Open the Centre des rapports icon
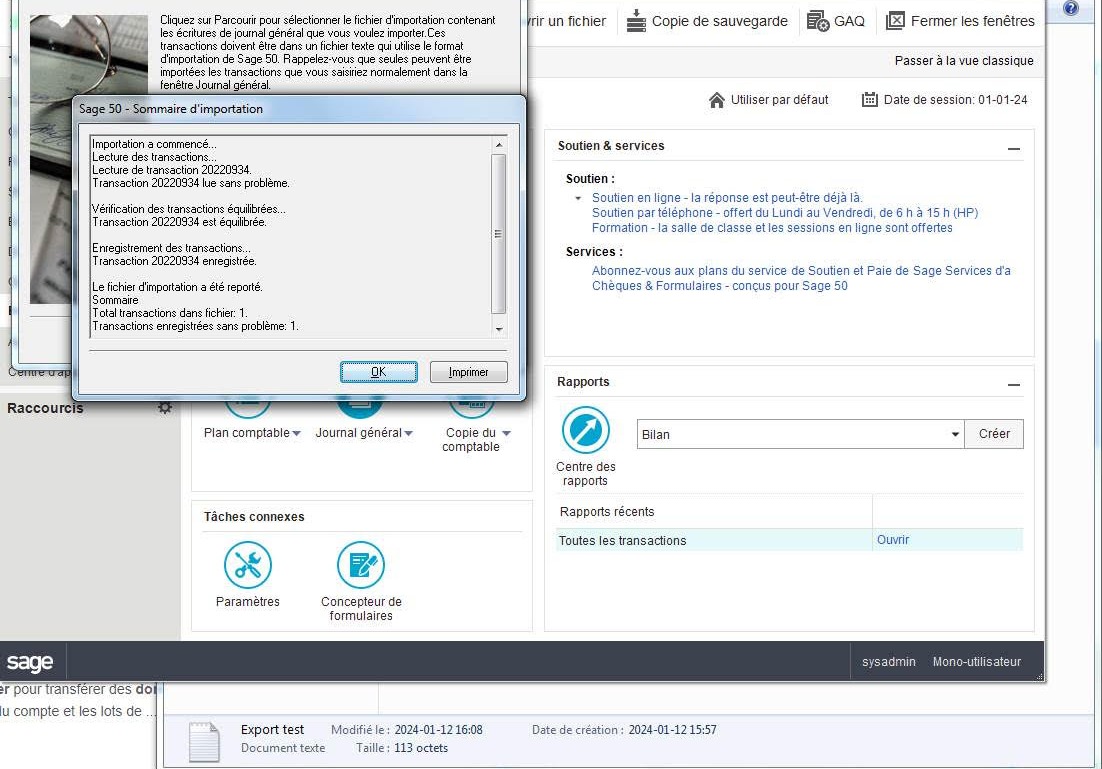 coord(585,429)
